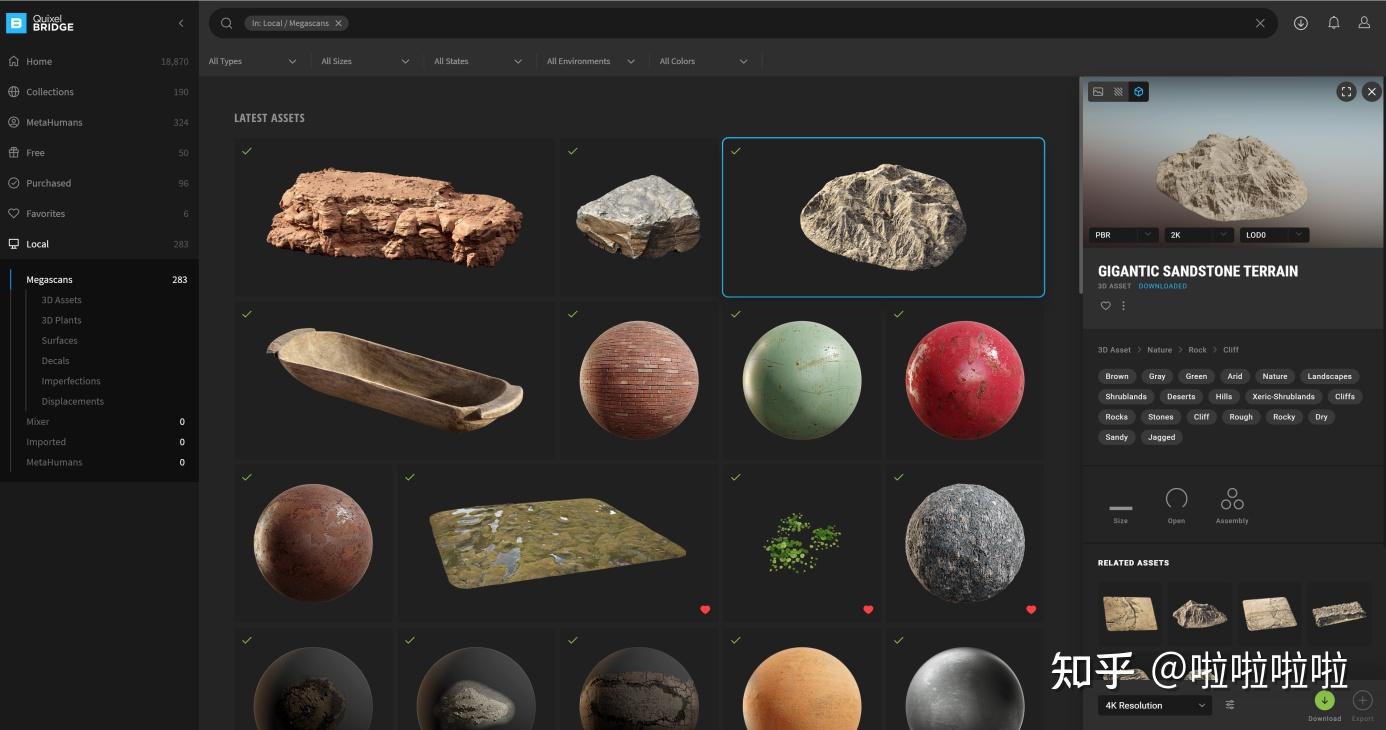Unfavorite the mossy ground surface heart
The height and width of the screenshot is (730, 1386).
click(x=705, y=609)
